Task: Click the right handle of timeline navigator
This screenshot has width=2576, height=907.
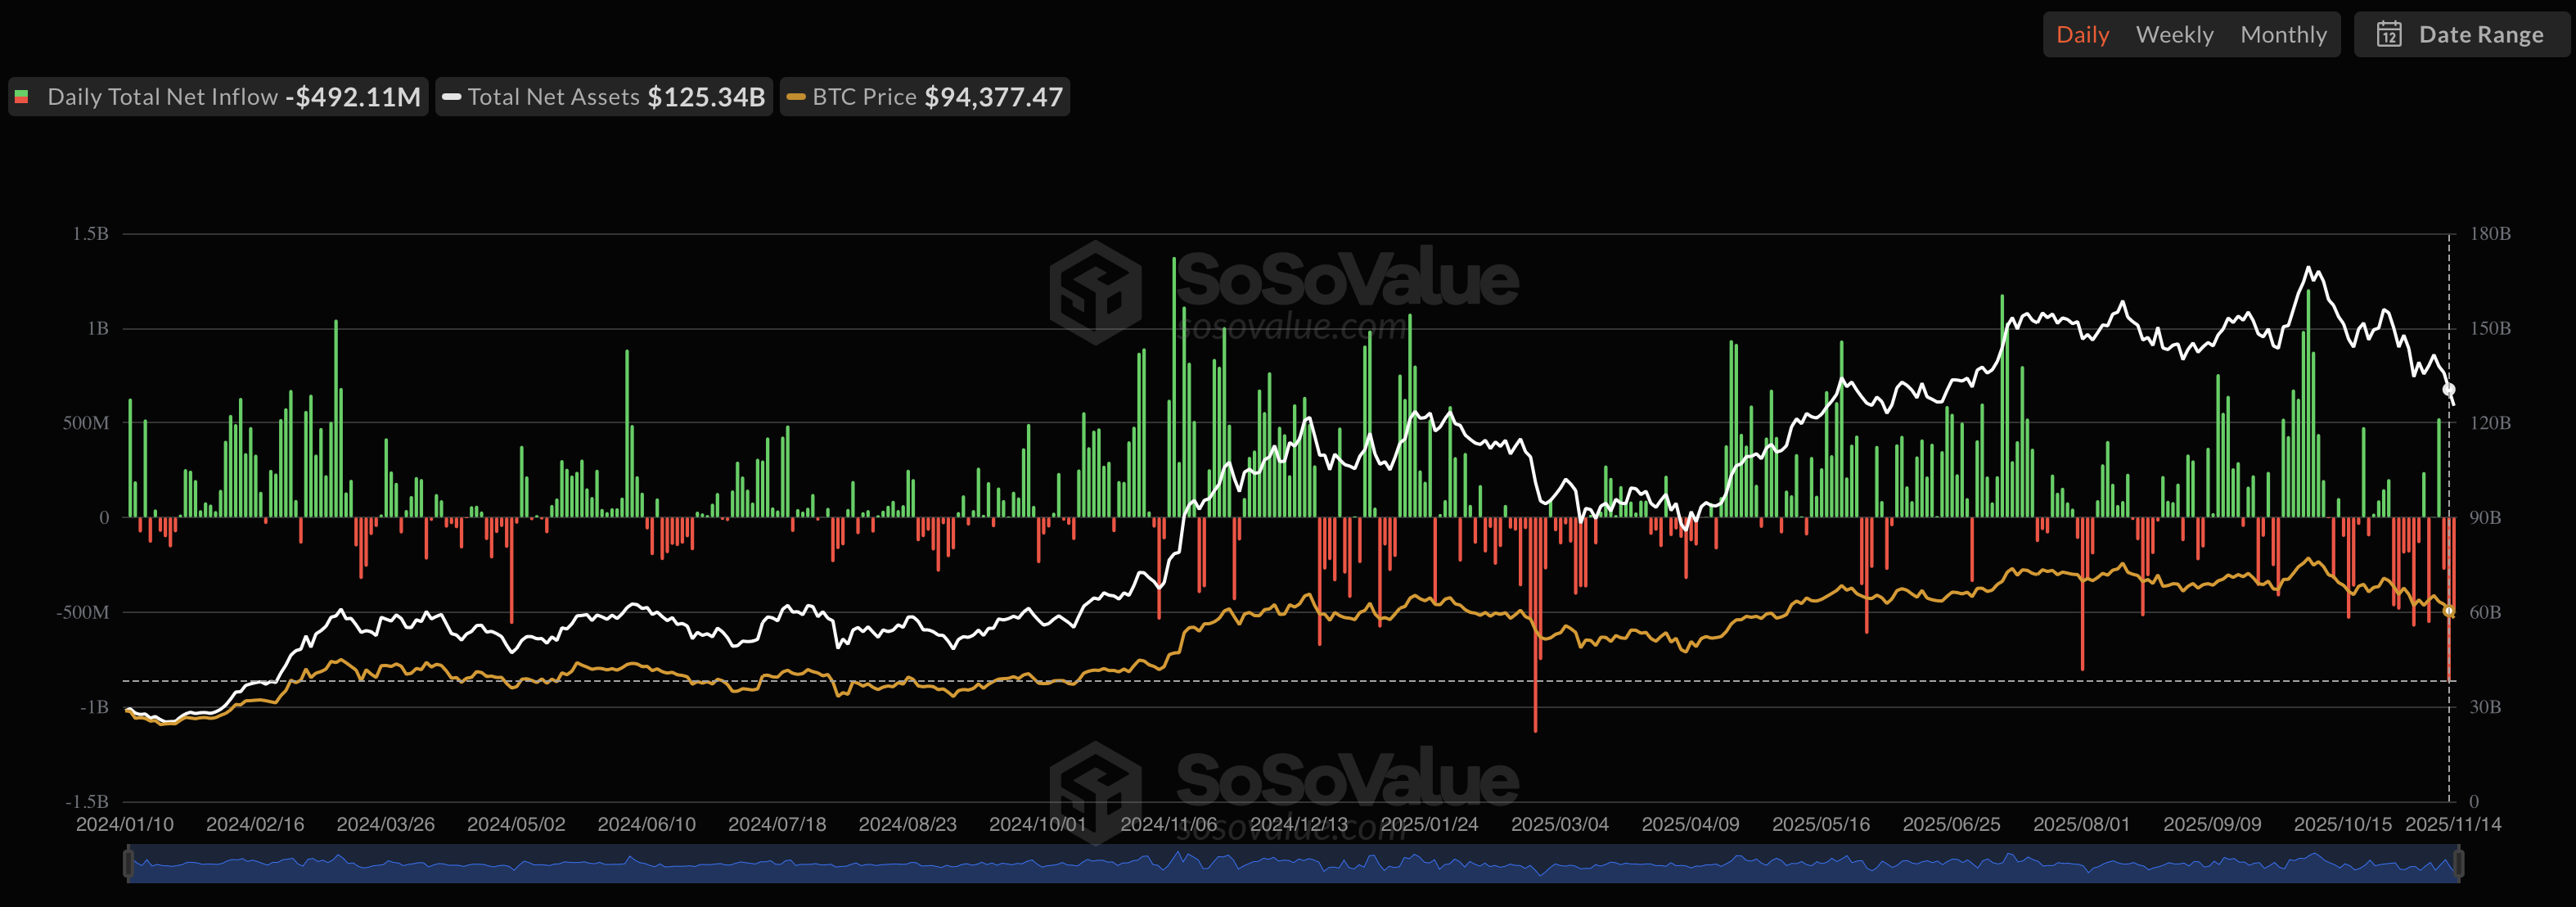Action: coord(2459,864)
